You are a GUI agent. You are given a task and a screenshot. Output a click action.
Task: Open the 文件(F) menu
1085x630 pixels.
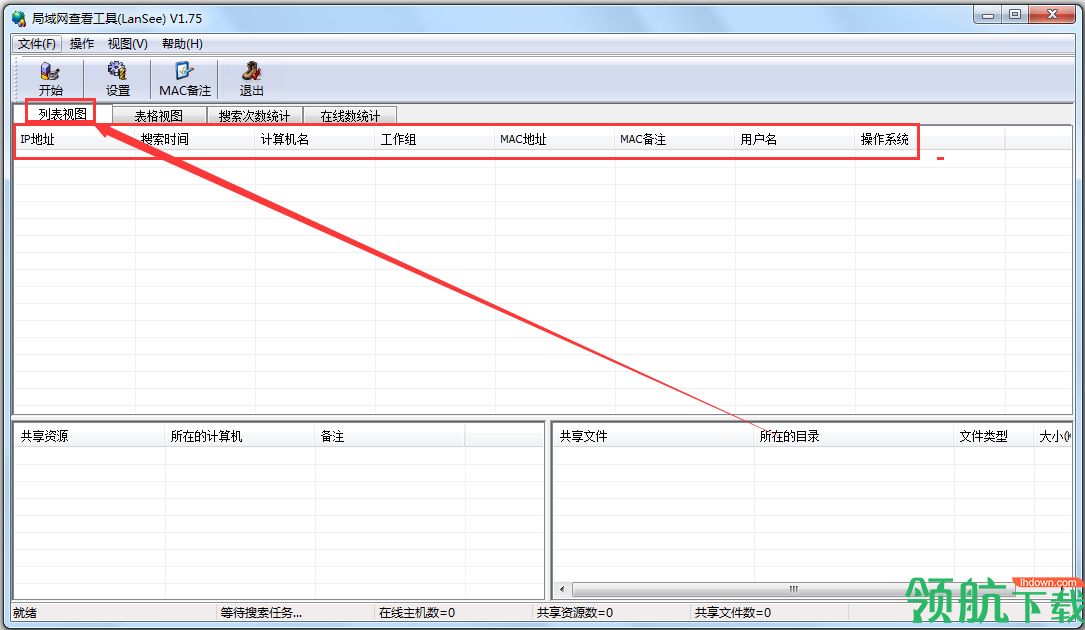(x=37, y=44)
